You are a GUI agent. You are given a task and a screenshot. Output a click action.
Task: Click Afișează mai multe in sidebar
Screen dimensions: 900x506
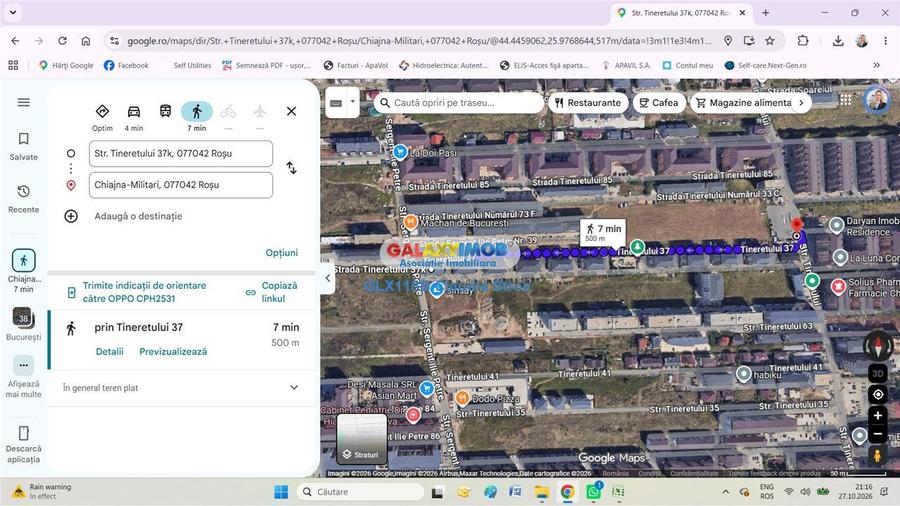click(24, 376)
